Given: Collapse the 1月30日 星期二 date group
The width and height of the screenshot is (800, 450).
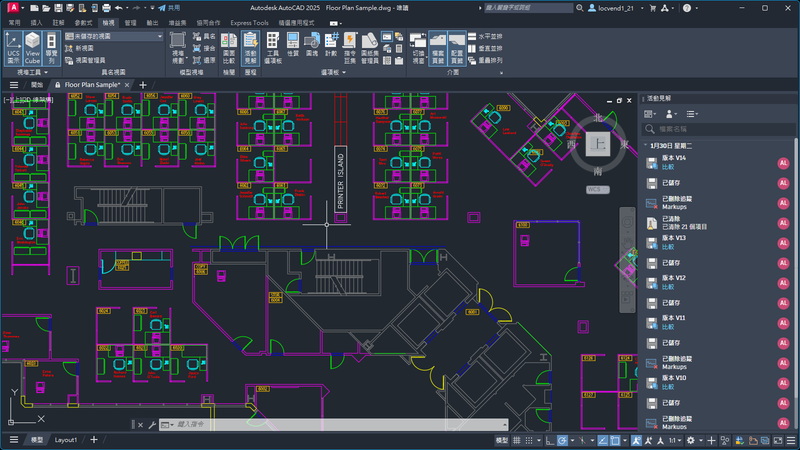Looking at the screenshot, I should tap(645, 145).
